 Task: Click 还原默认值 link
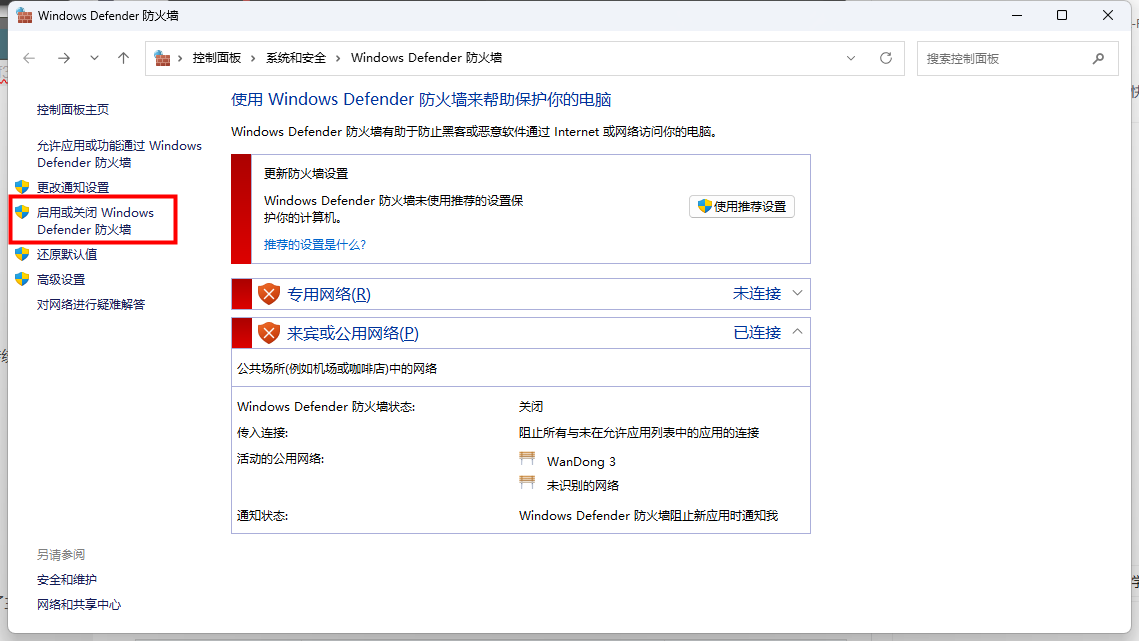coord(67,254)
